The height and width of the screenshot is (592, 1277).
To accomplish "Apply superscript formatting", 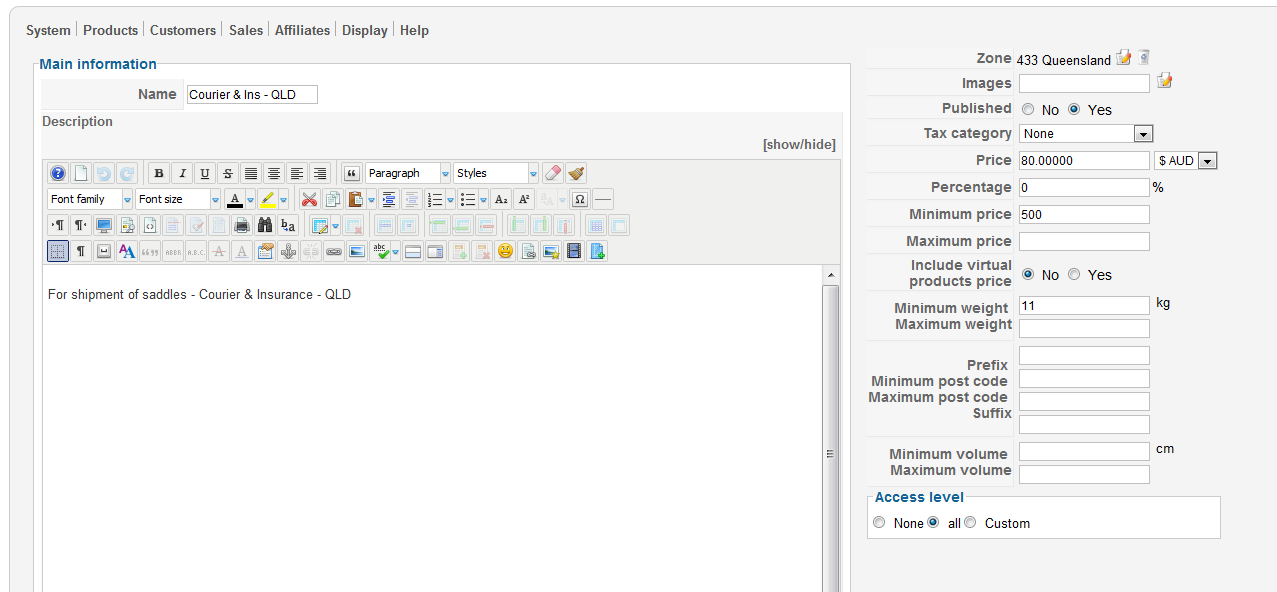I will point(524,199).
